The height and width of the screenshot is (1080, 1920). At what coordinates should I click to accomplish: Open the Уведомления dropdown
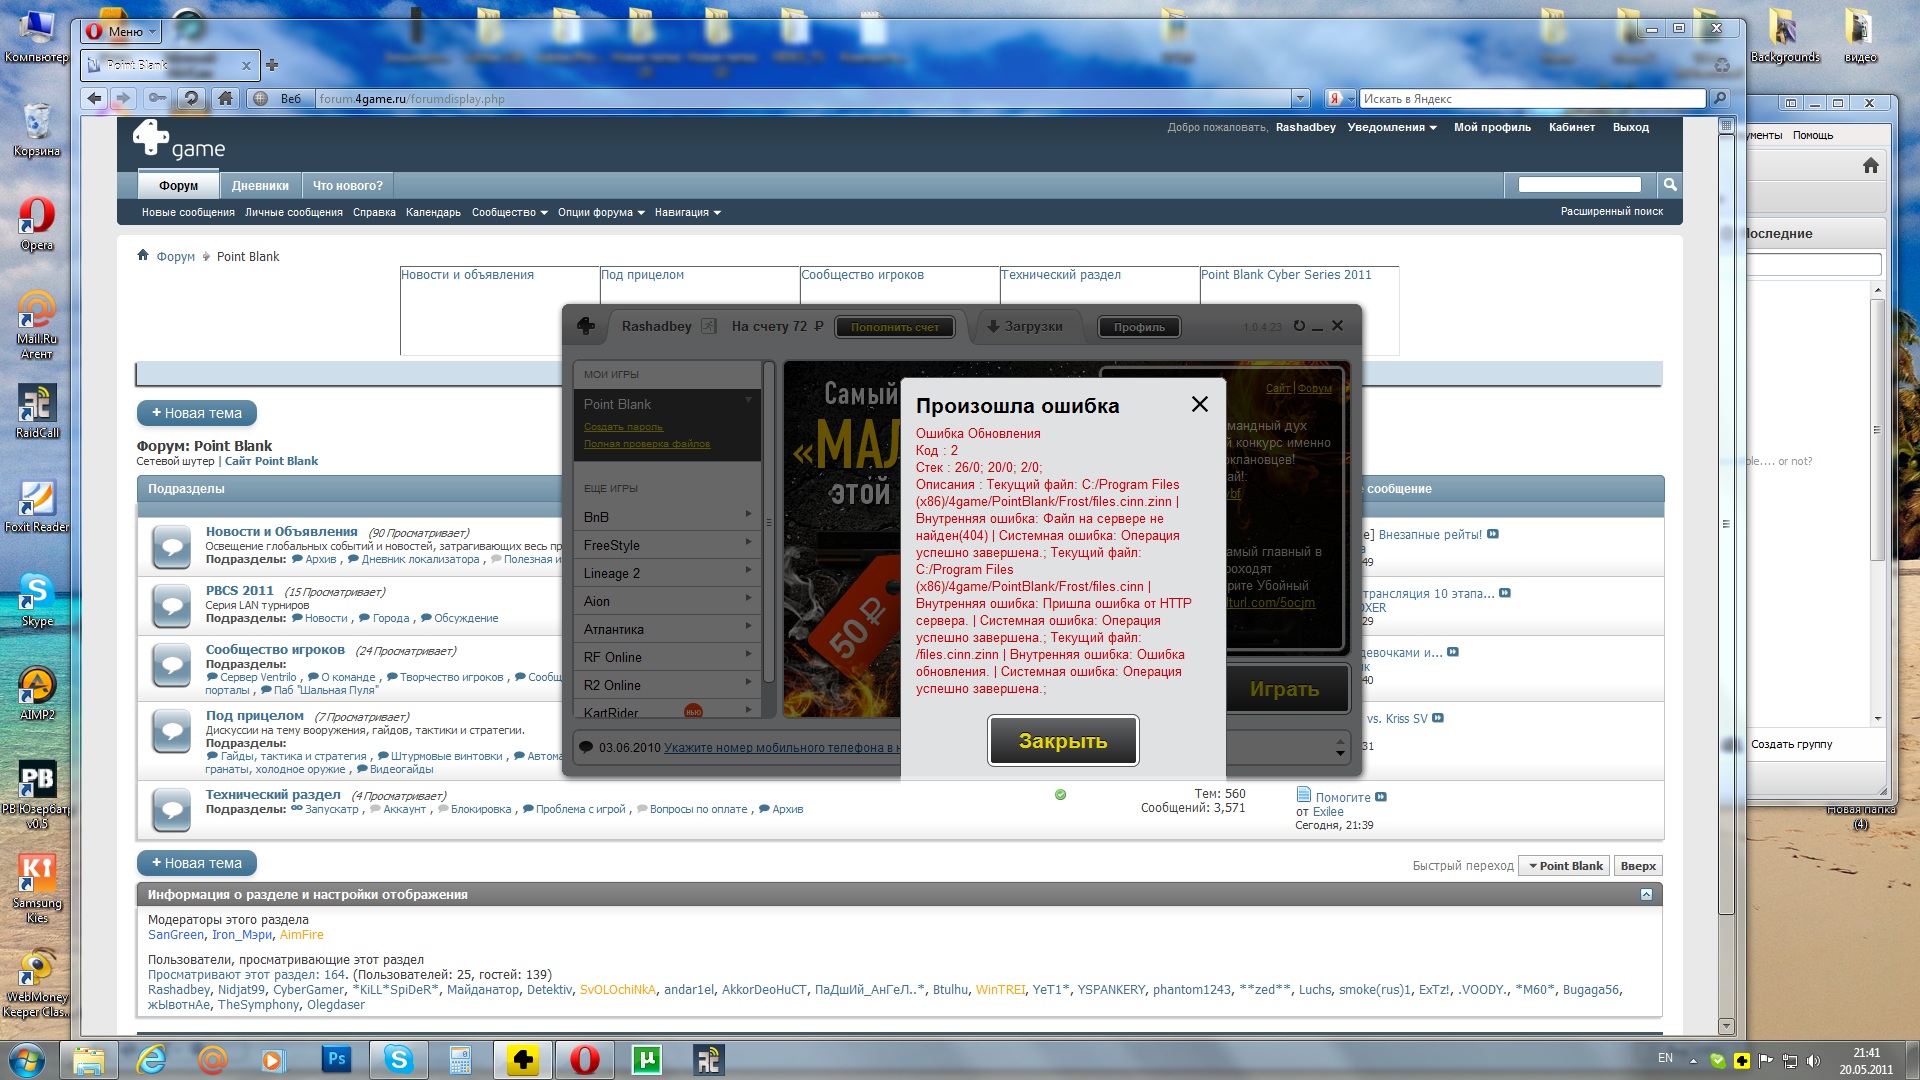point(1391,127)
